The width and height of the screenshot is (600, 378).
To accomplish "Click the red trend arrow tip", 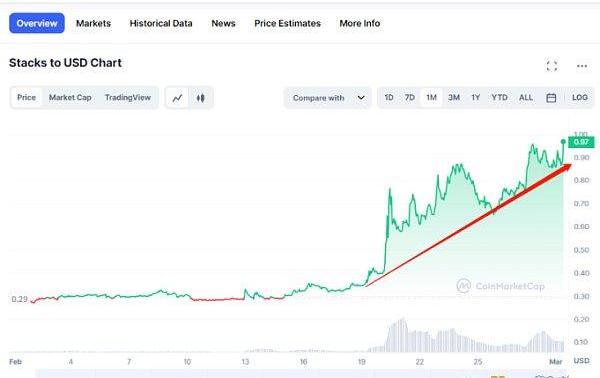I will 567,166.
